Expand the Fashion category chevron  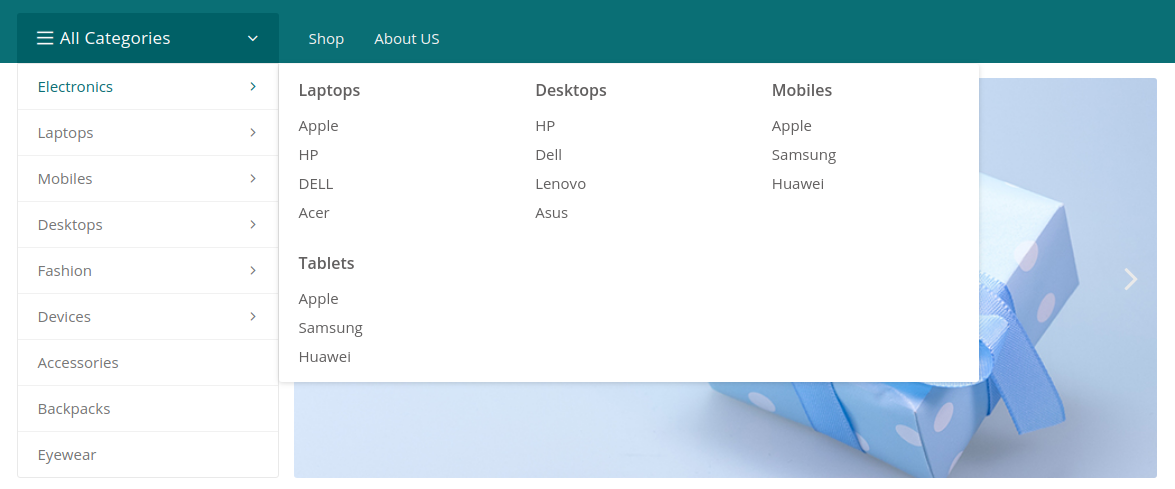[253, 270]
